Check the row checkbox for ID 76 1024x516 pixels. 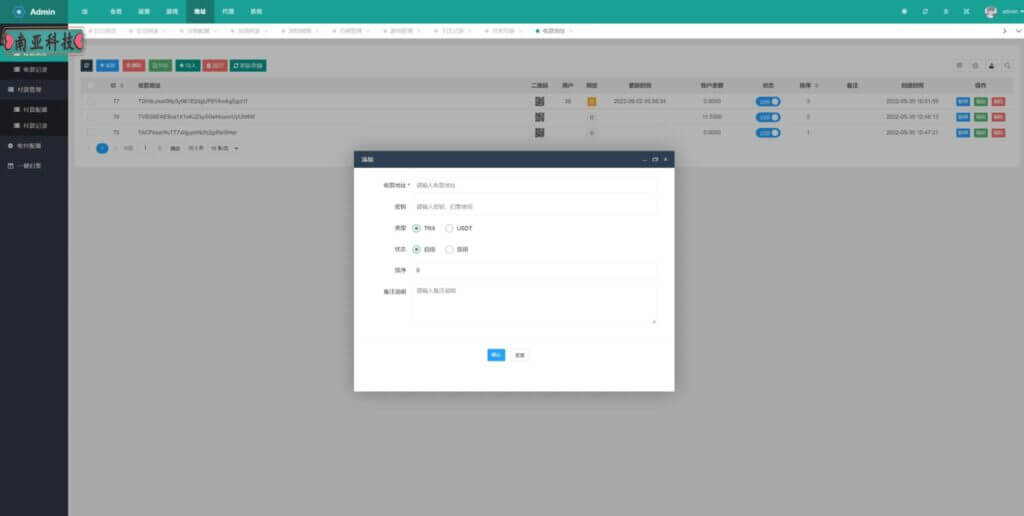tap(91, 117)
